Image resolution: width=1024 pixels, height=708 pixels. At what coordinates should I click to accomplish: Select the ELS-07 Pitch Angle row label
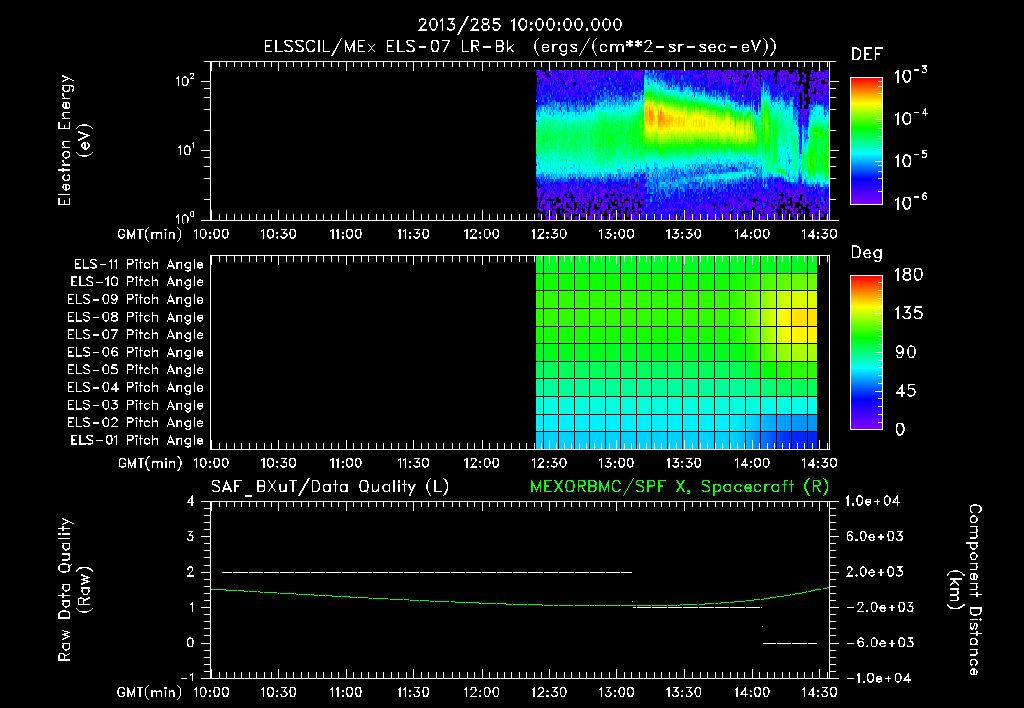(136, 335)
